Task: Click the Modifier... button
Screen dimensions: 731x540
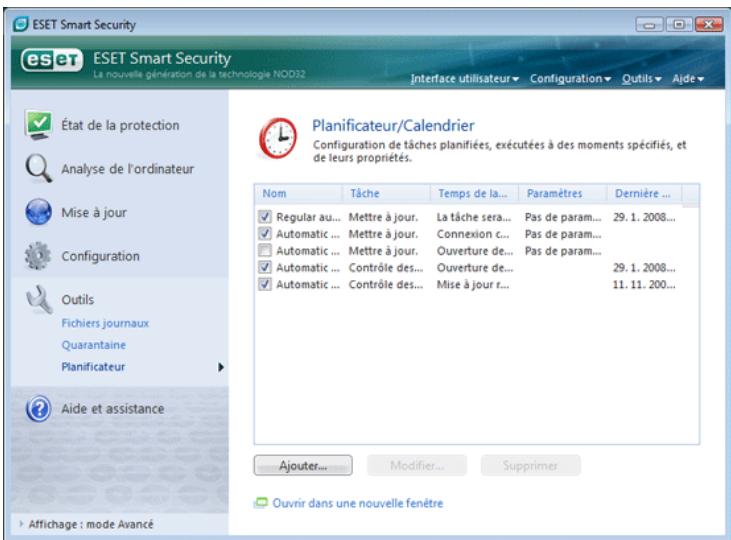Action: (417, 465)
